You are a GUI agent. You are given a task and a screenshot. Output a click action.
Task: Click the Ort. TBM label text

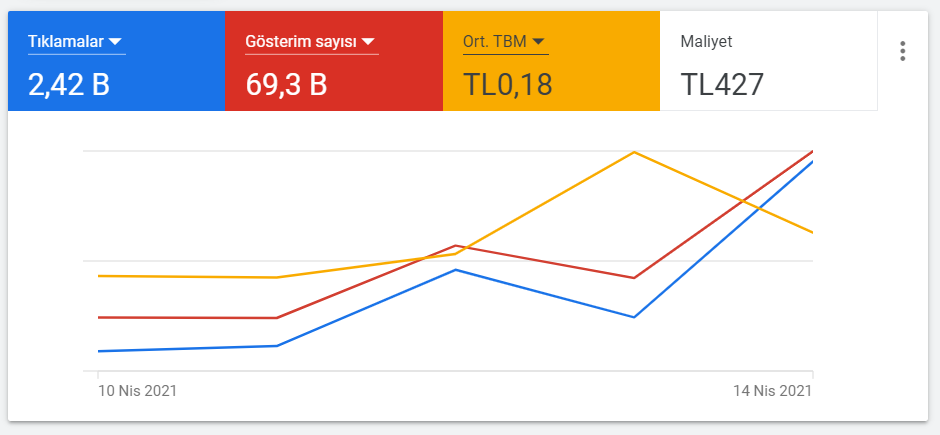coord(495,41)
